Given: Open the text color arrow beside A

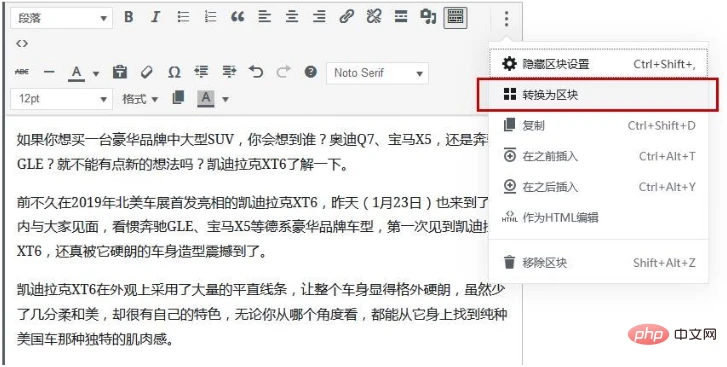Looking at the screenshot, I should click(96, 73).
